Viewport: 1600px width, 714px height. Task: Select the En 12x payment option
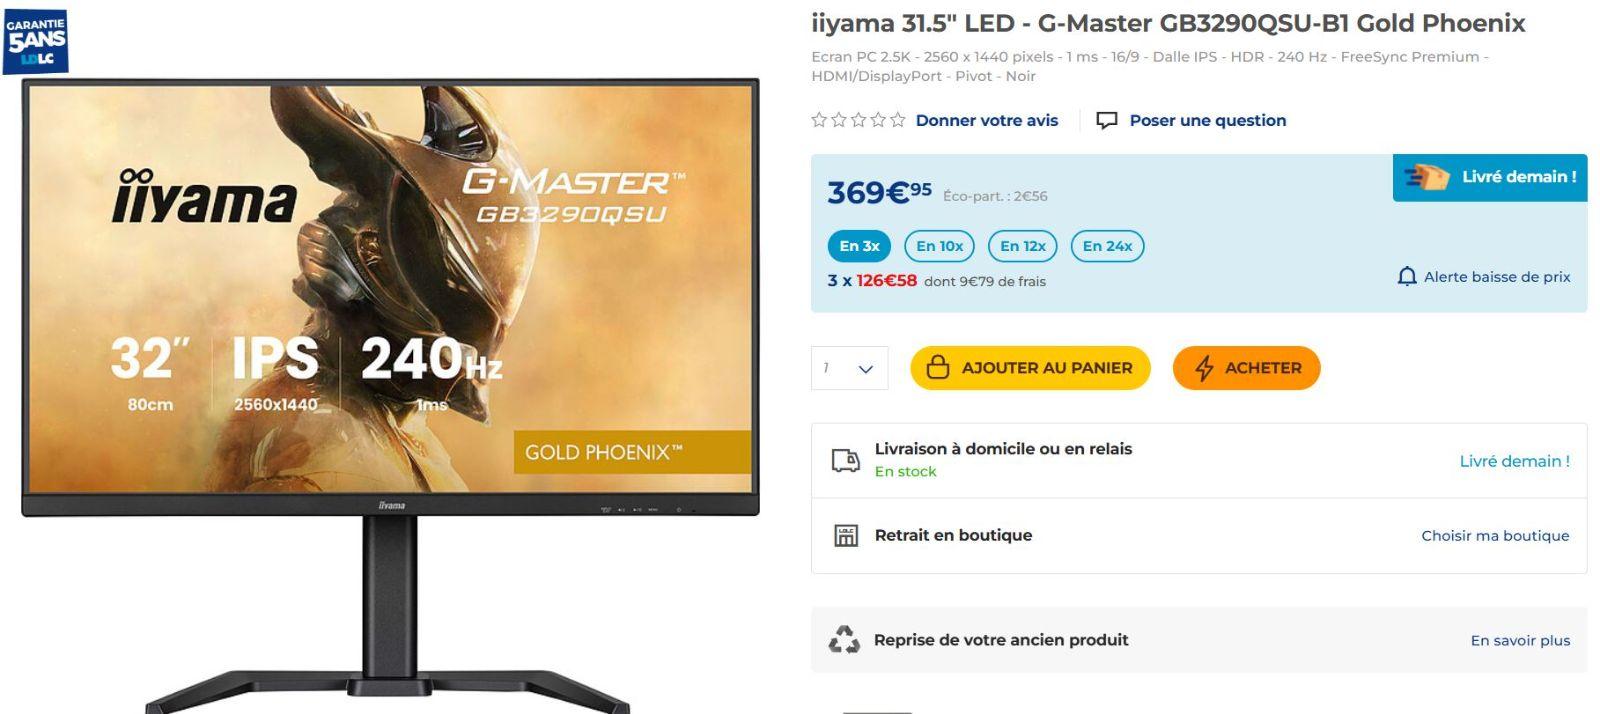pos(1022,246)
